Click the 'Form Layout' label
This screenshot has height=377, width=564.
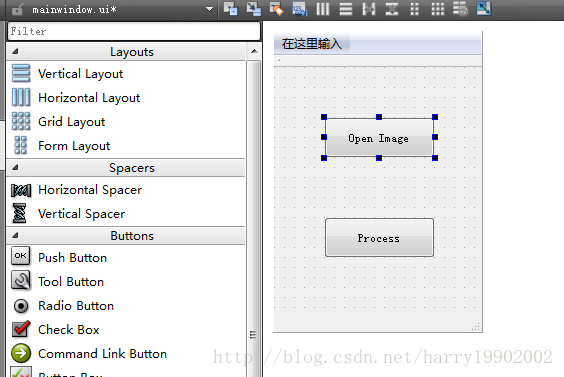(x=74, y=146)
